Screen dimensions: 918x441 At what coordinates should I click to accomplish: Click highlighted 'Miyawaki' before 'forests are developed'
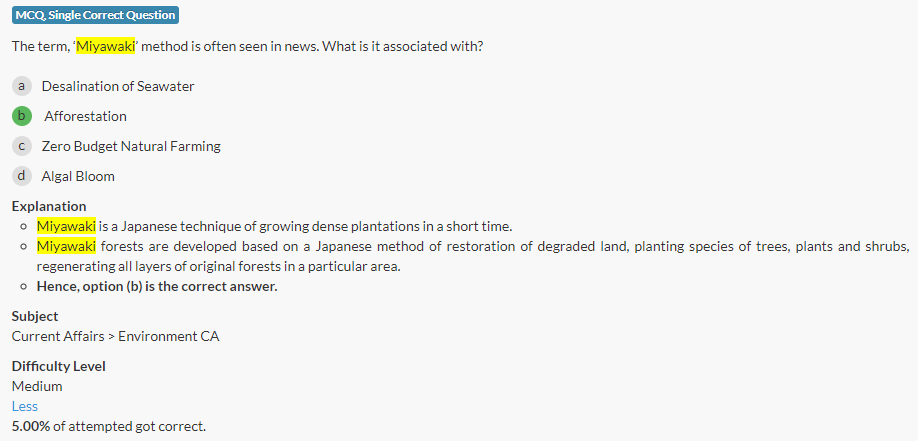pos(66,246)
